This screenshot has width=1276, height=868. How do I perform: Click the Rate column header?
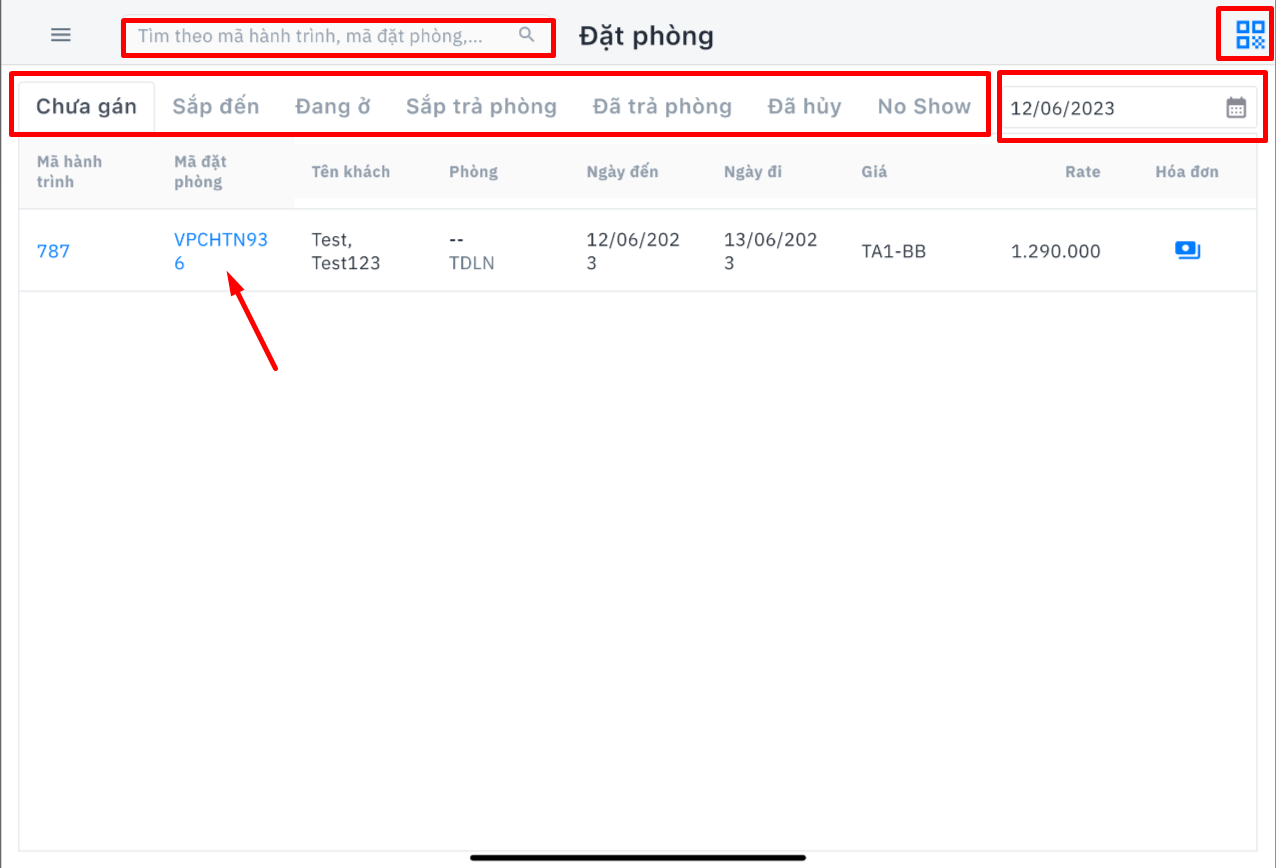click(x=1082, y=171)
